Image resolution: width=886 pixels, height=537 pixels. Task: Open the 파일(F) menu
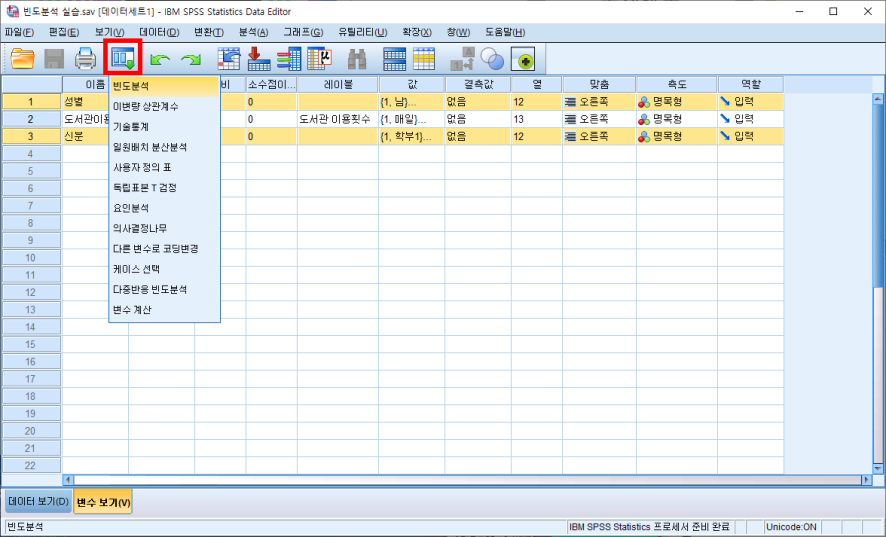(19, 32)
